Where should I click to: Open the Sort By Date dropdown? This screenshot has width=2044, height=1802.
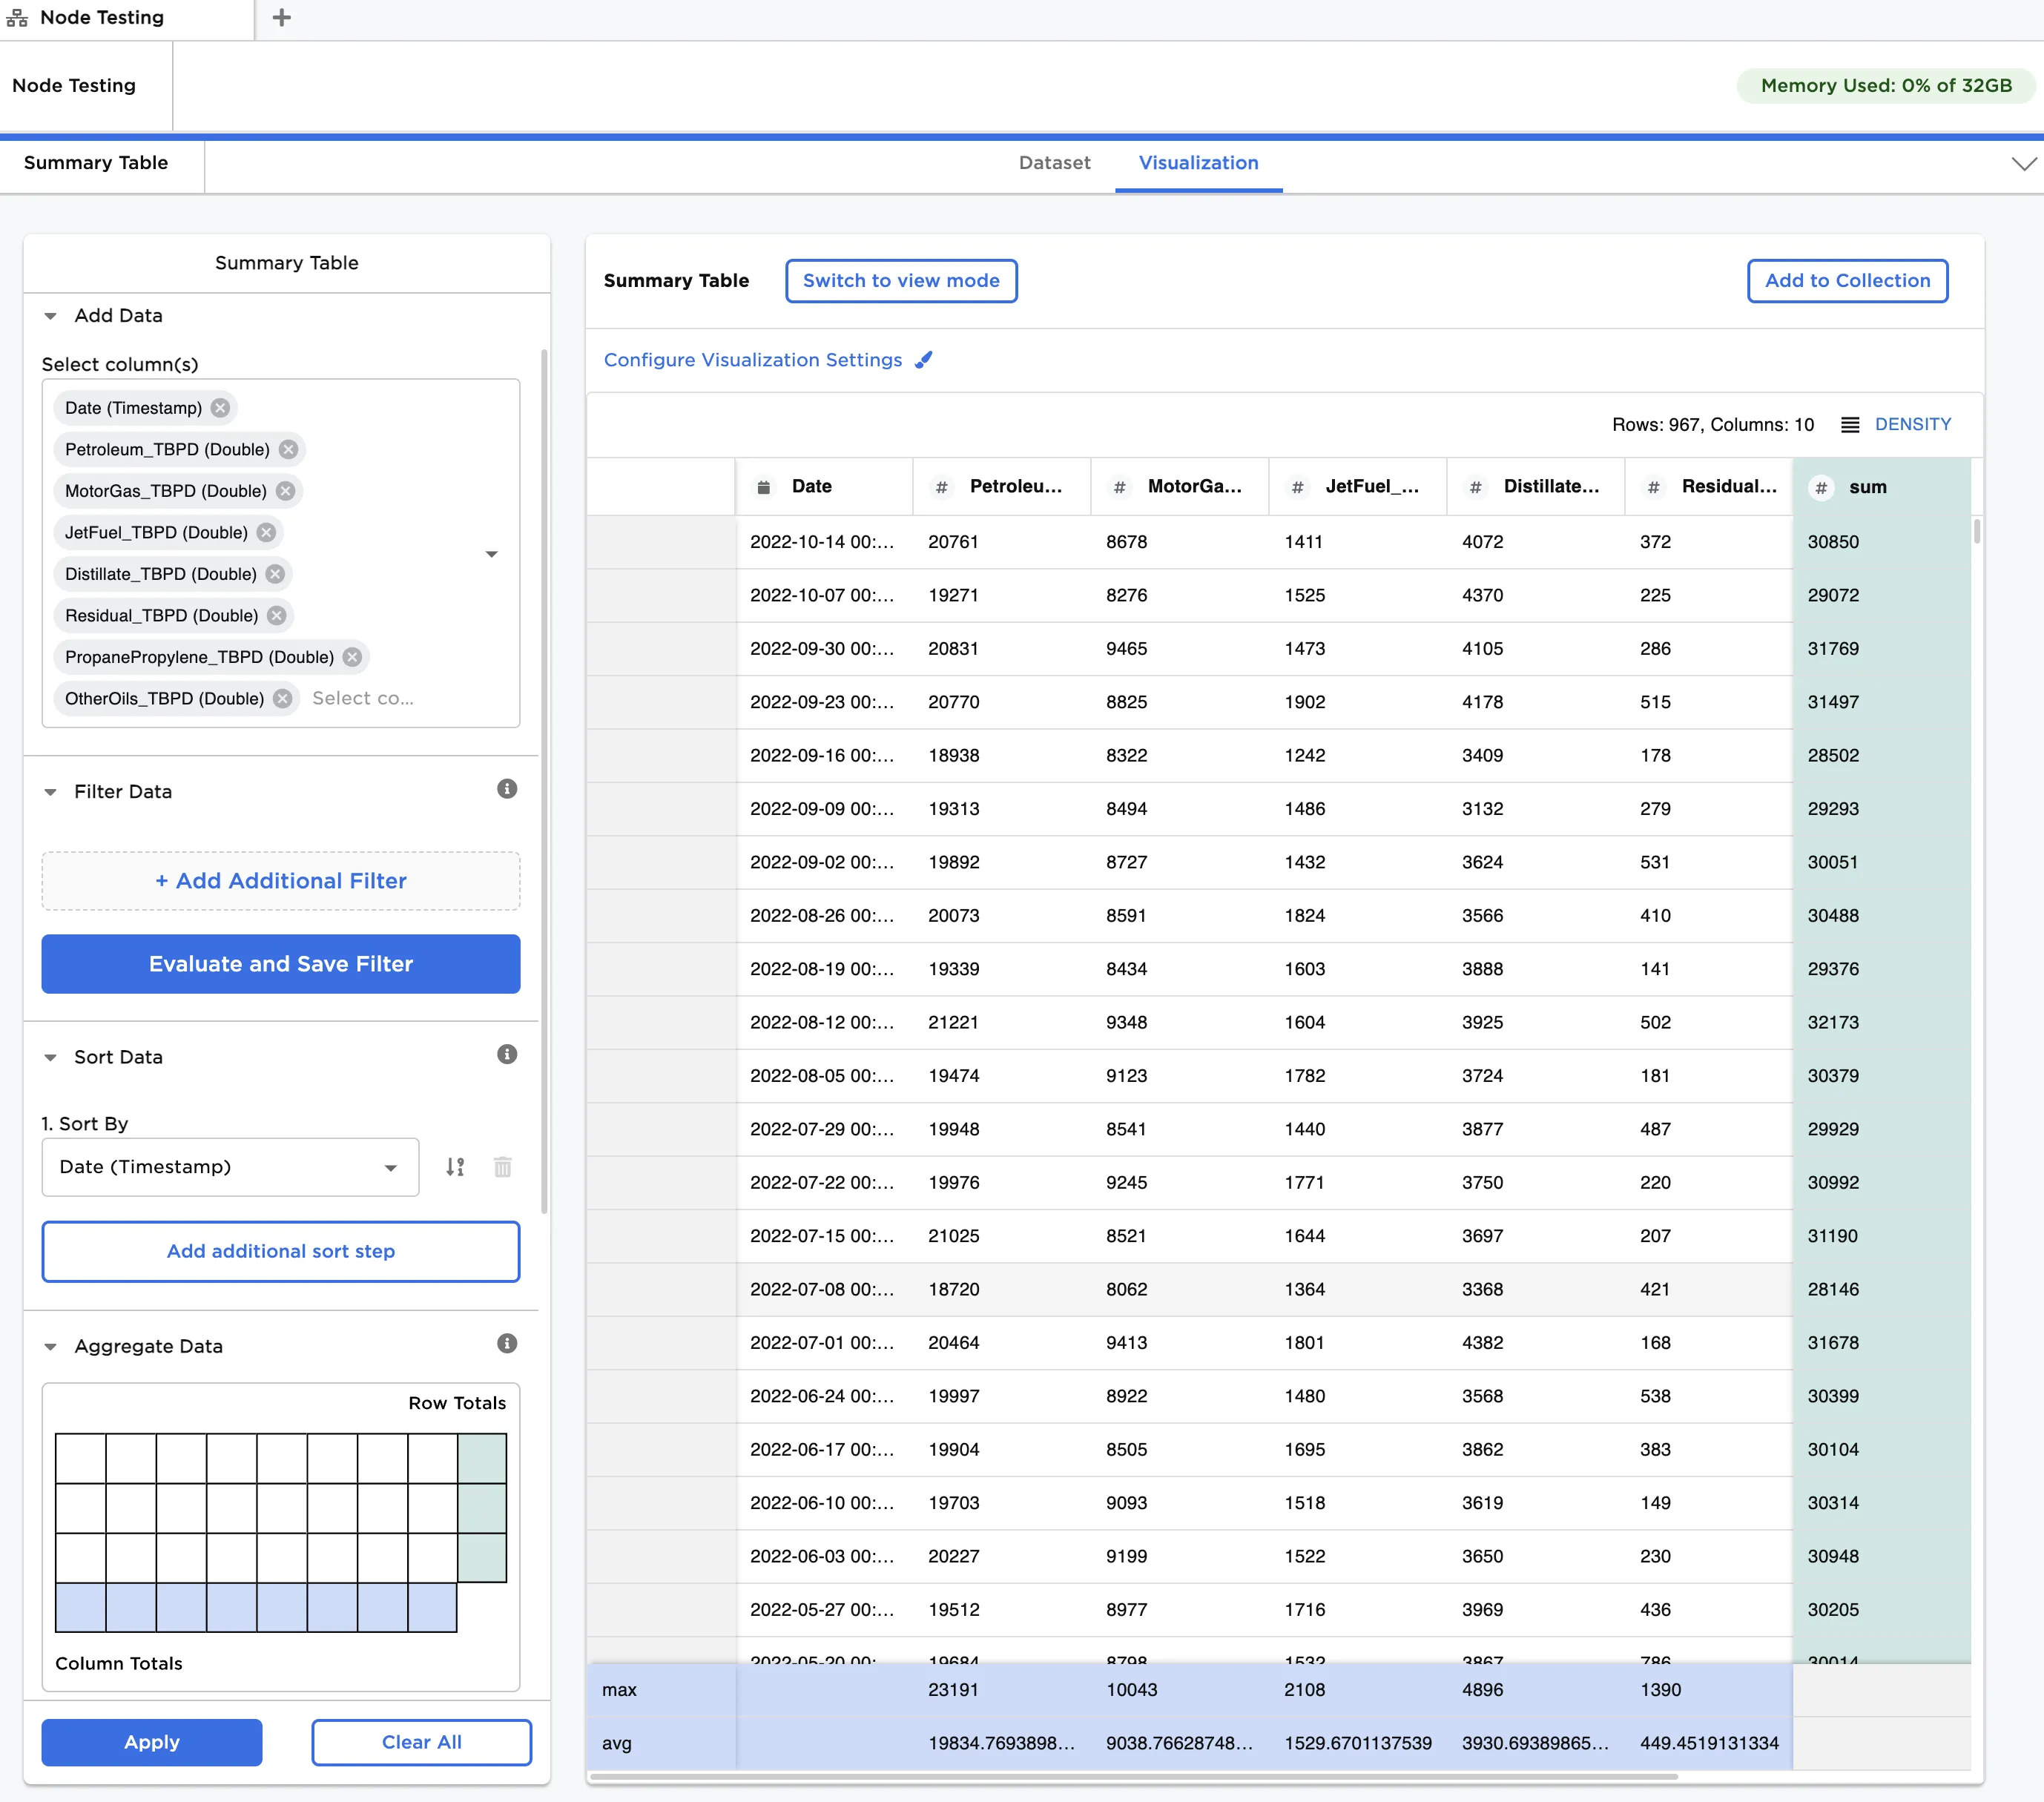(x=230, y=1167)
